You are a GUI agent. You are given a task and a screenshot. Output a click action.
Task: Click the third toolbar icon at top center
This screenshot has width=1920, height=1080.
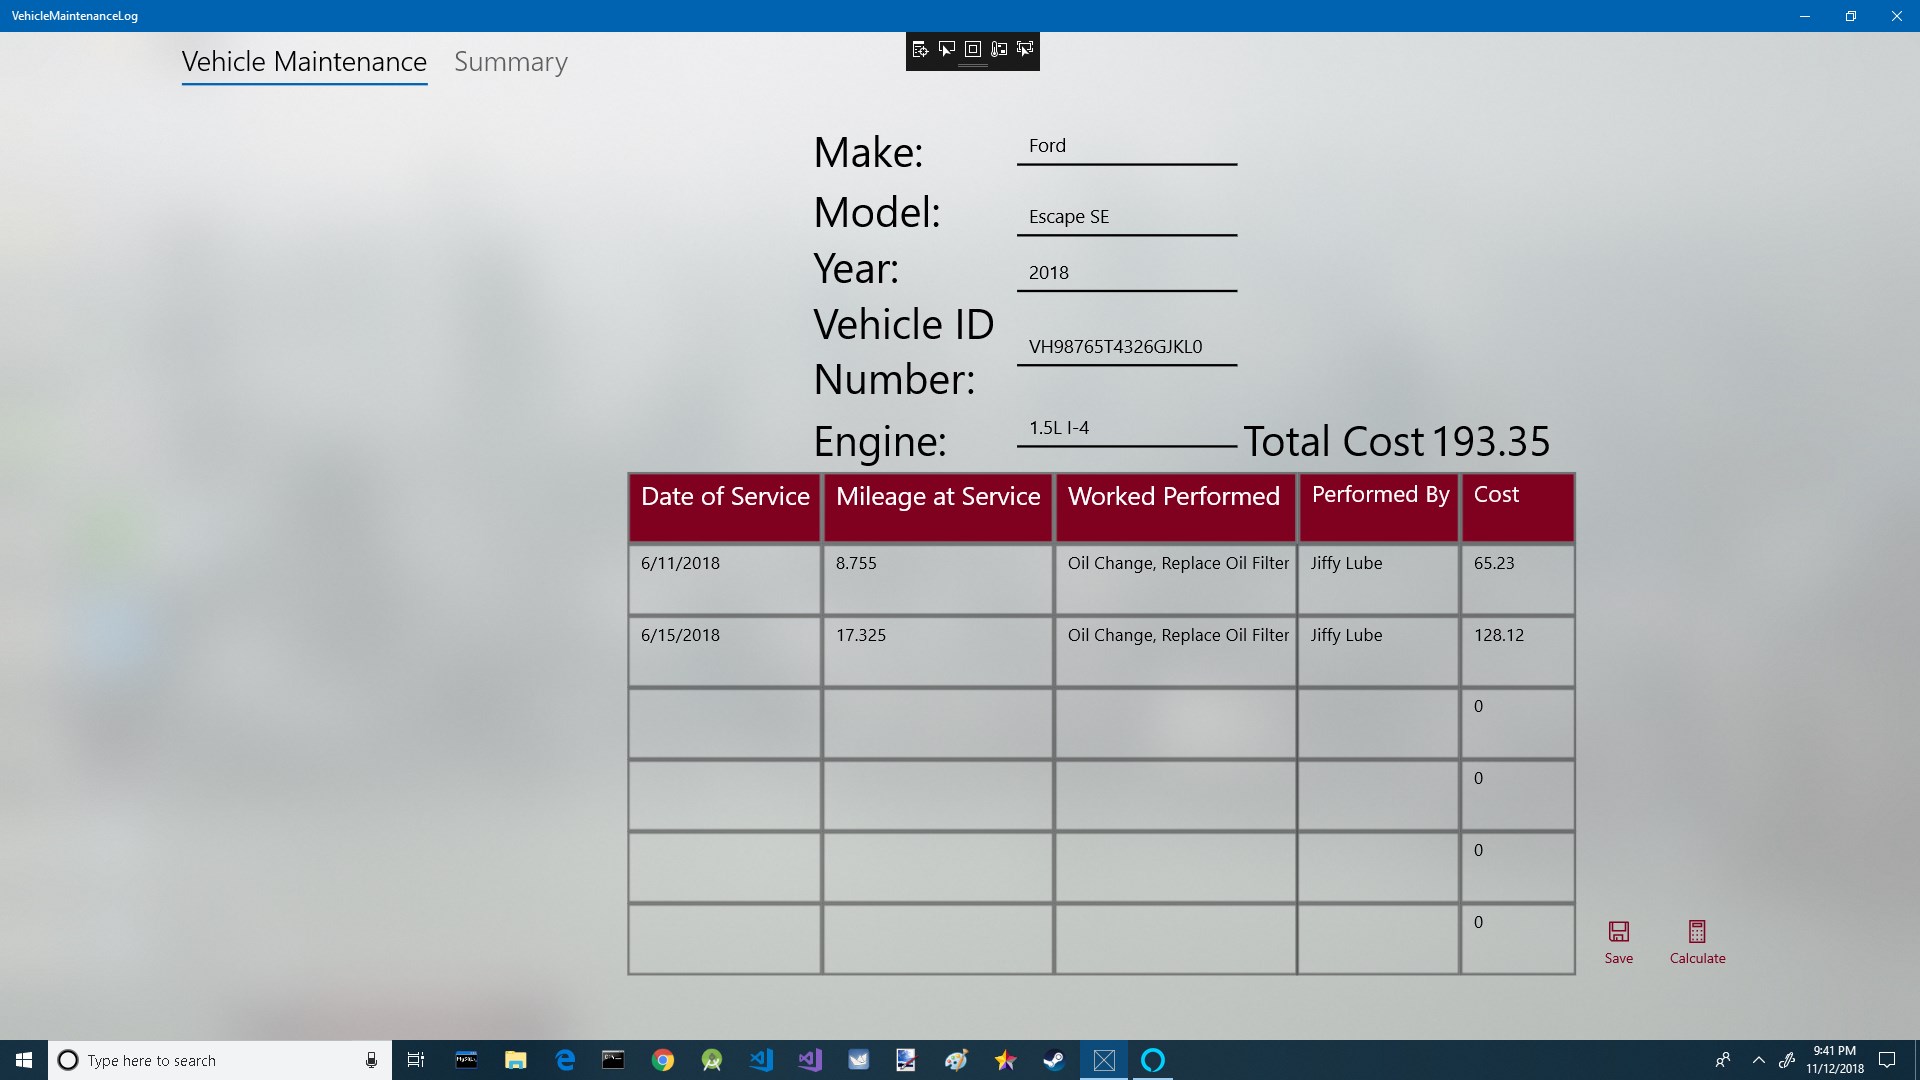click(x=972, y=49)
